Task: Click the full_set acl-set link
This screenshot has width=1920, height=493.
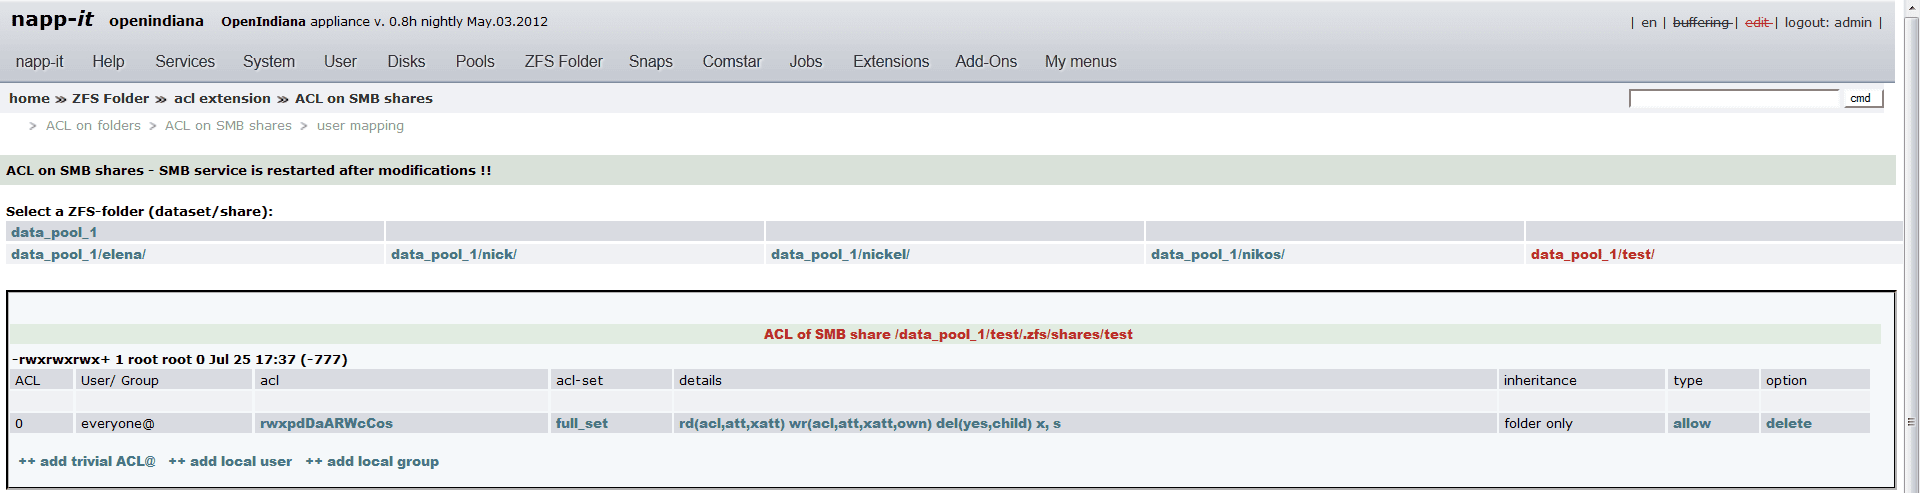Action: 581,424
